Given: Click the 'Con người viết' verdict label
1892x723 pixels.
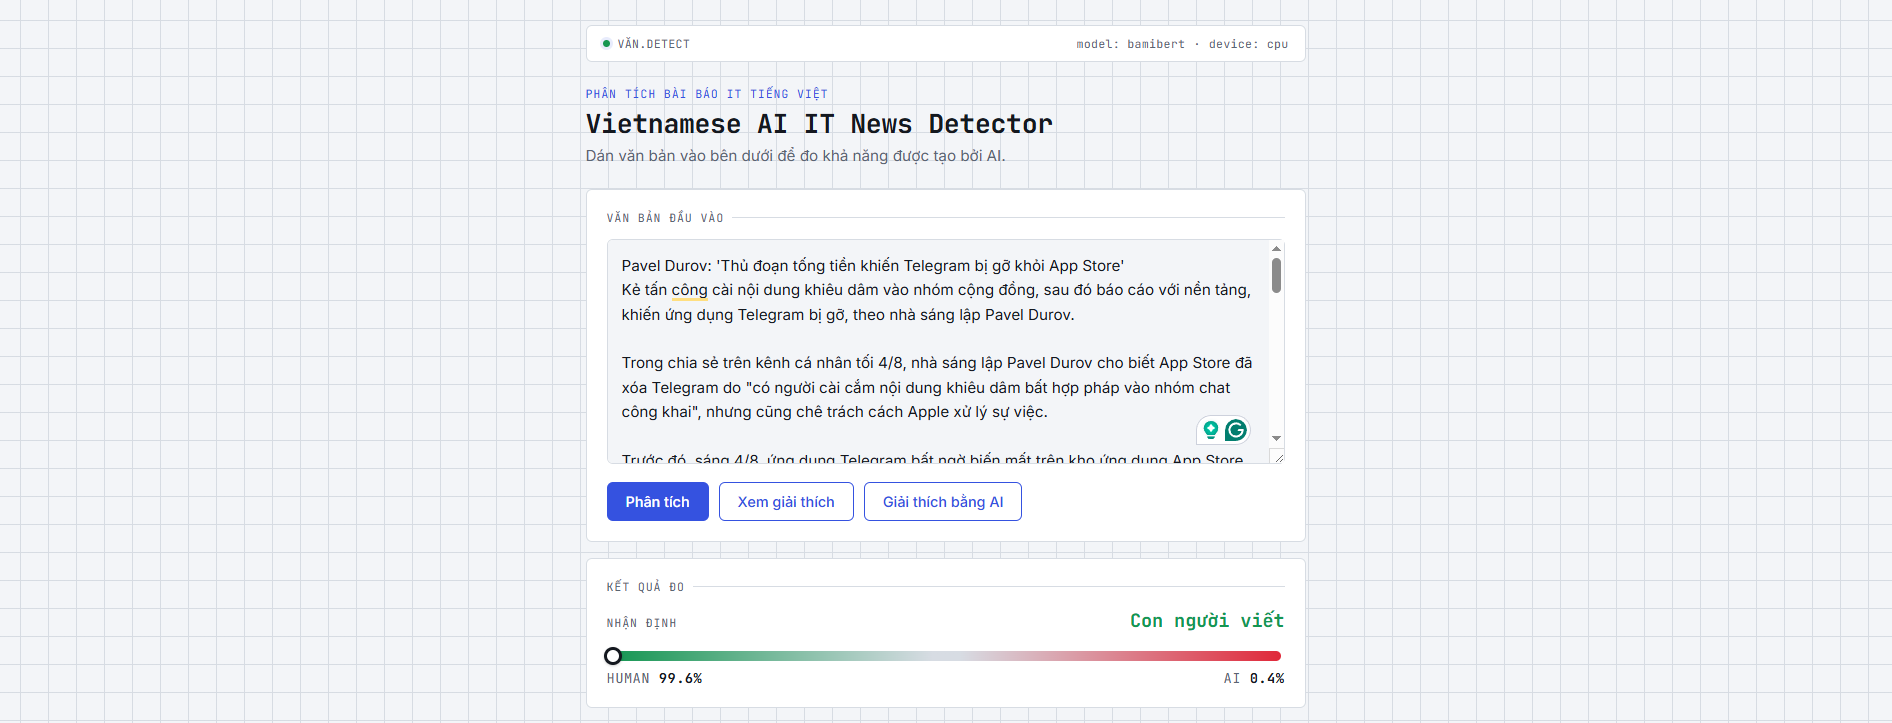Looking at the screenshot, I should coord(1207,621).
